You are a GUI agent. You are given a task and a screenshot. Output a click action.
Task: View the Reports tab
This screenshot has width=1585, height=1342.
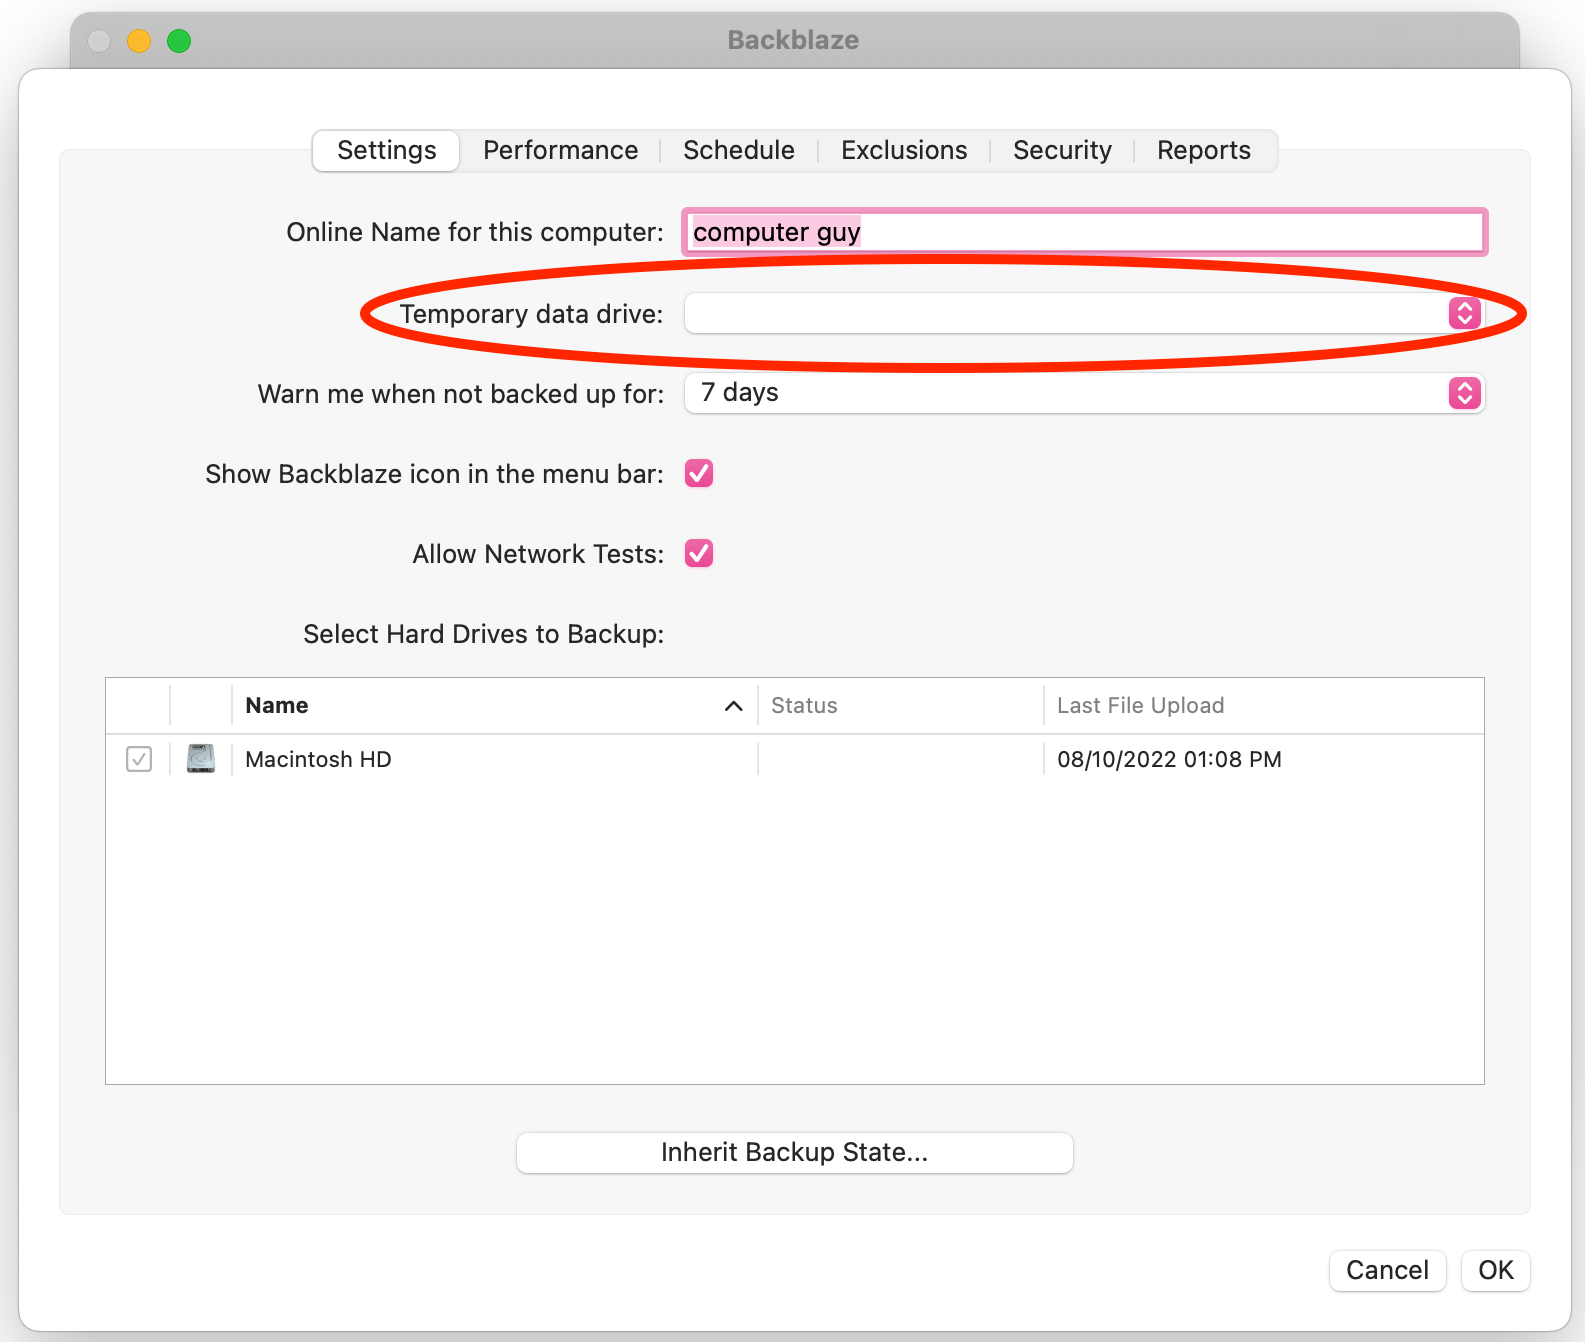coord(1204,151)
